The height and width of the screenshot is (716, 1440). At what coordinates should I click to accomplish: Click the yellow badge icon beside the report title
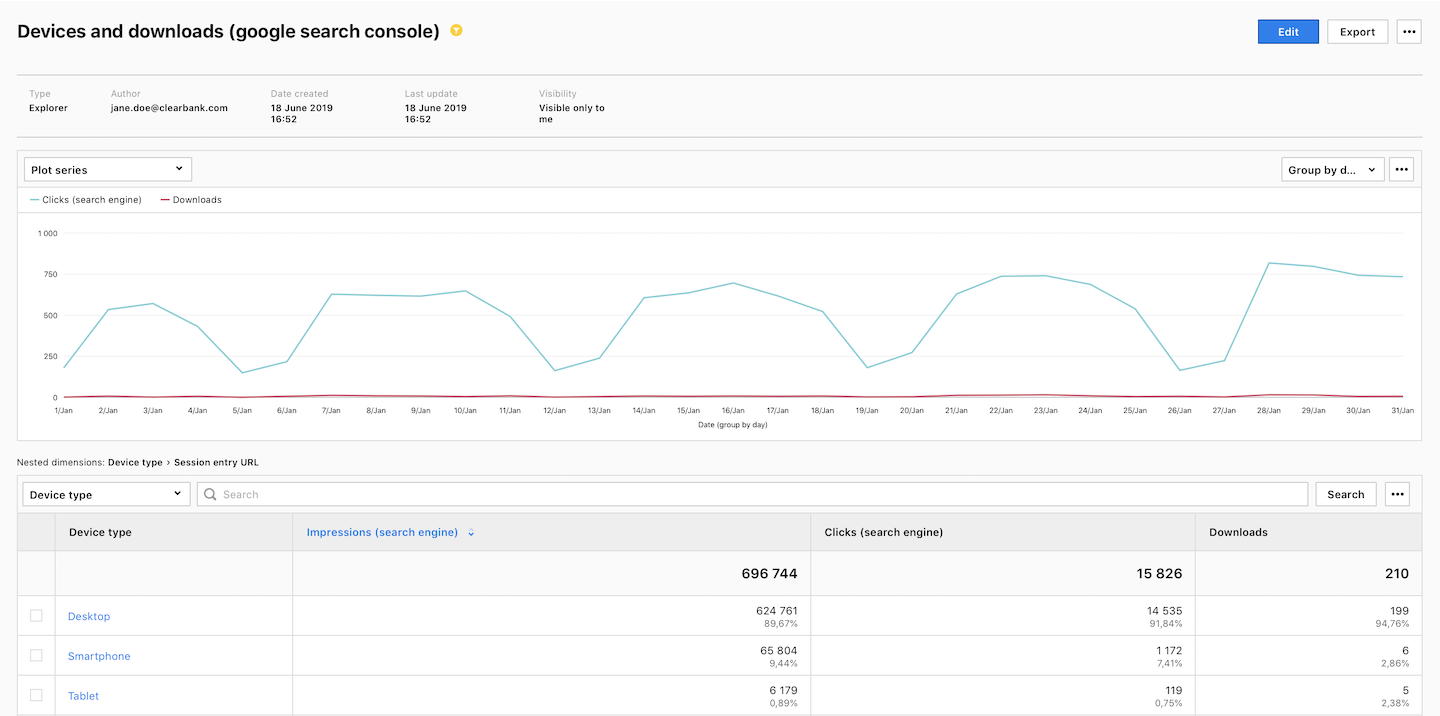pos(456,31)
